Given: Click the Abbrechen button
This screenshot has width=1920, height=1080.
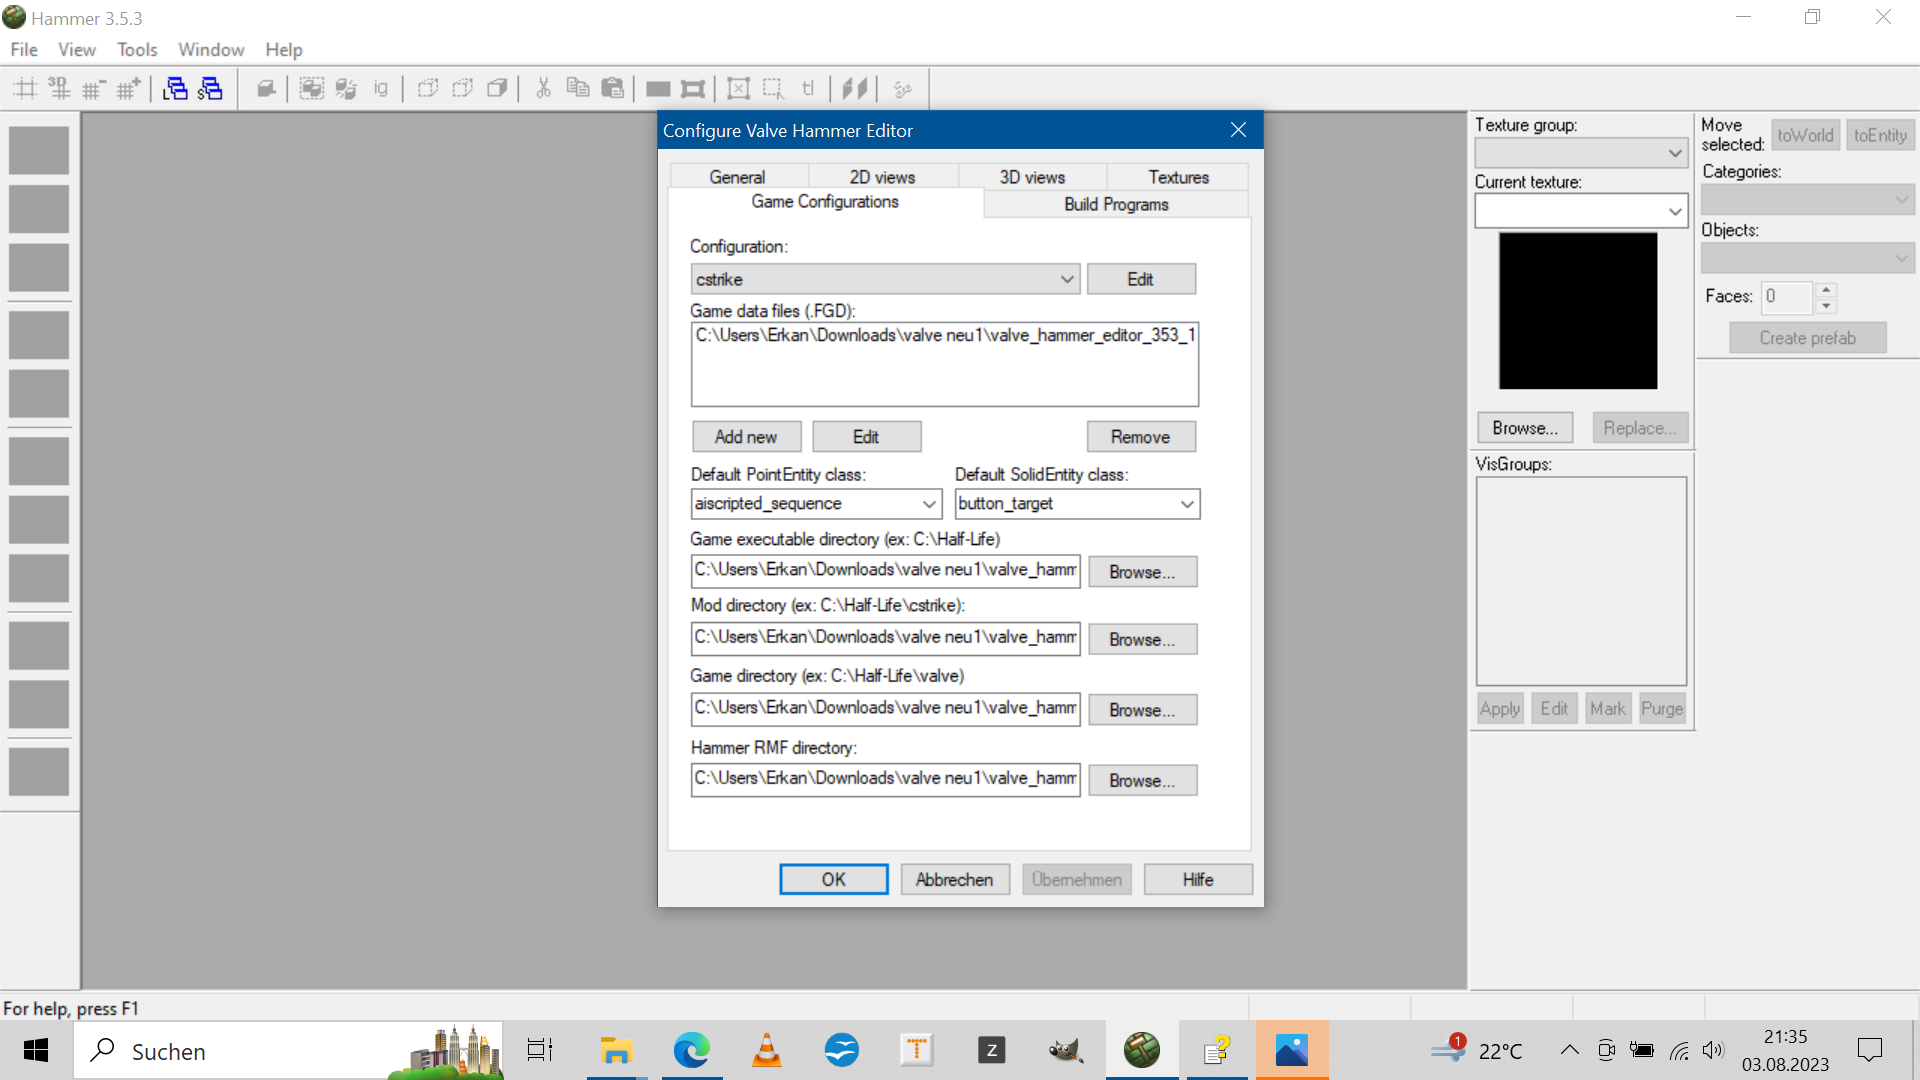Looking at the screenshot, I should point(955,879).
